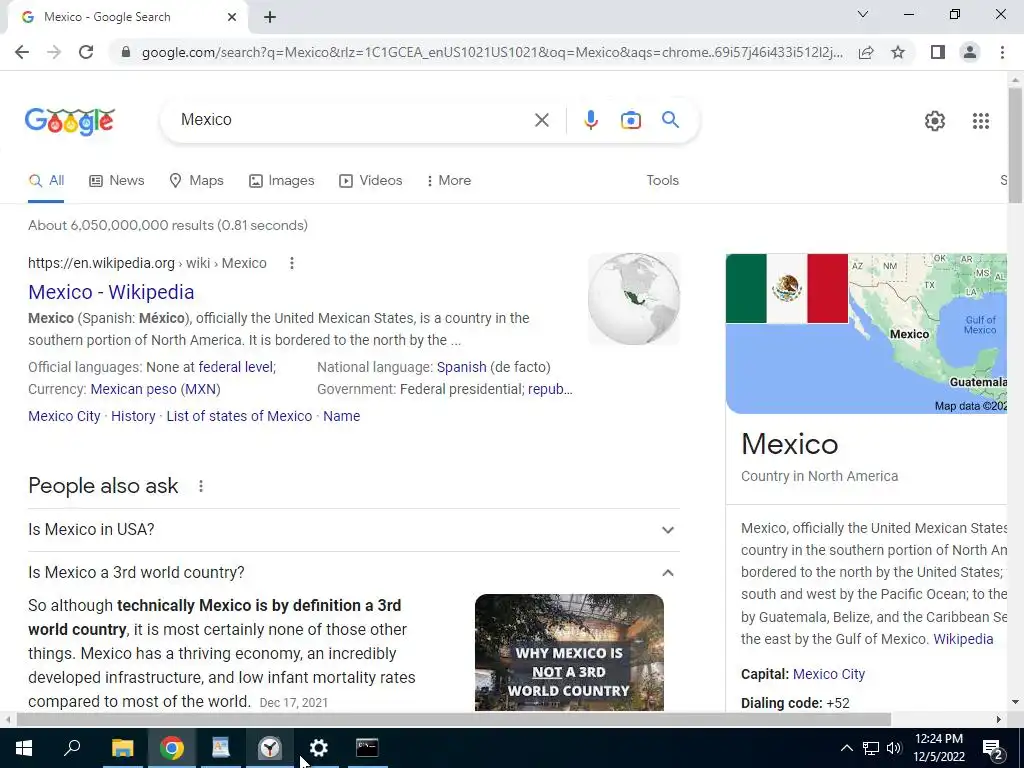Follow the Spanish language link
This screenshot has height=768, width=1024.
[462, 367]
